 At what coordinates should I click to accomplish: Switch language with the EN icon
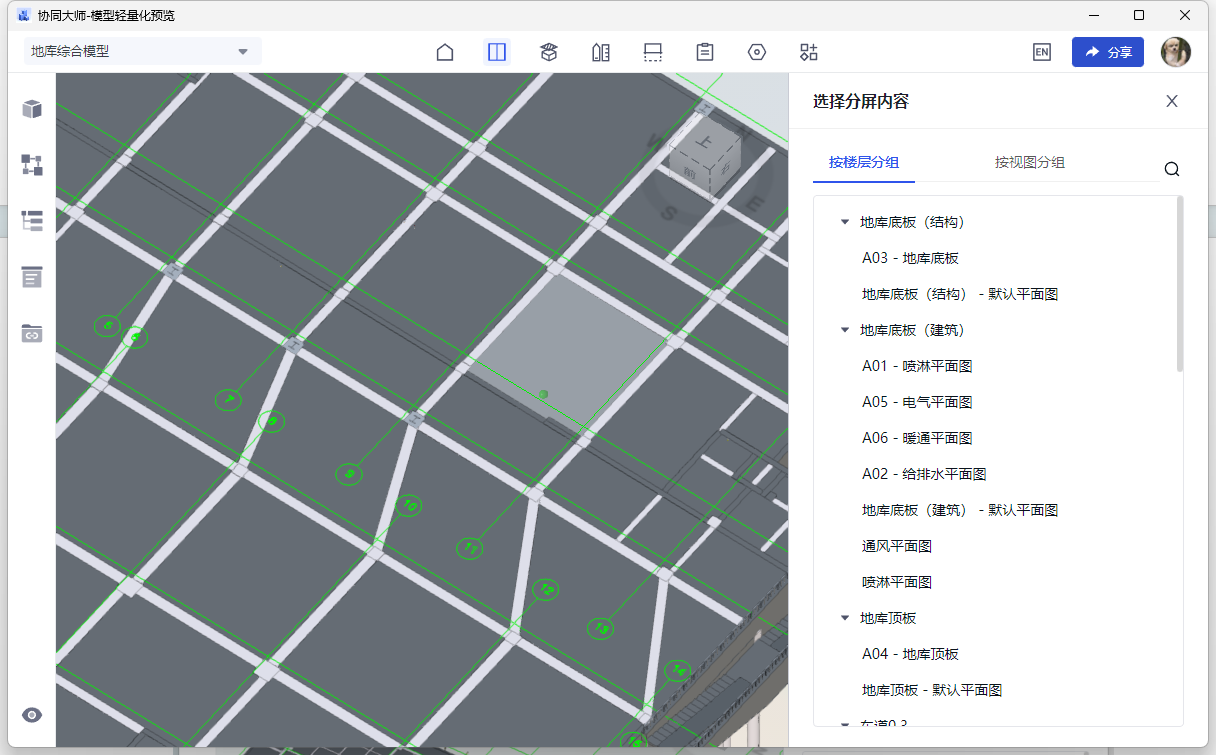tap(1042, 52)
